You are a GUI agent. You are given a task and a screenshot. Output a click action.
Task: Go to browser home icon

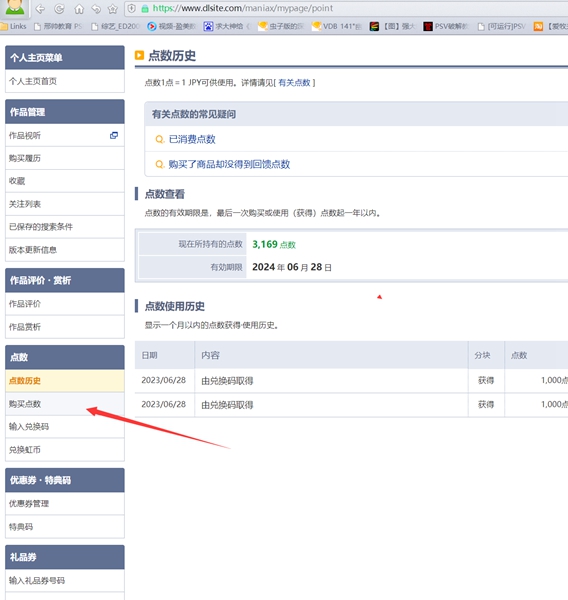pos(79,9)
